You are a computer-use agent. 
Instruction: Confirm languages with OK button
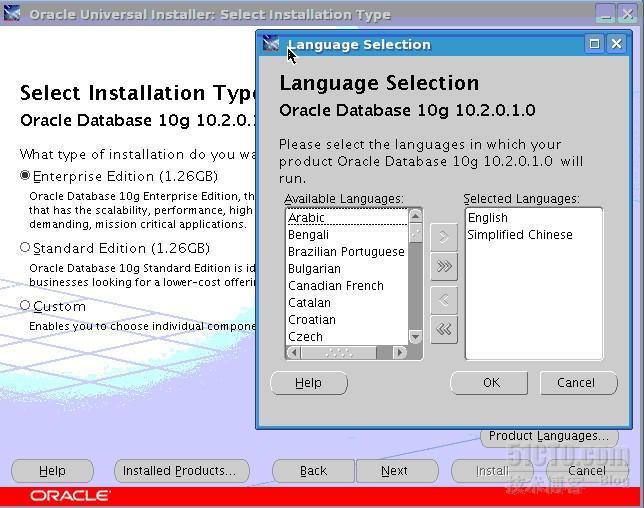(x=491, y=383)
